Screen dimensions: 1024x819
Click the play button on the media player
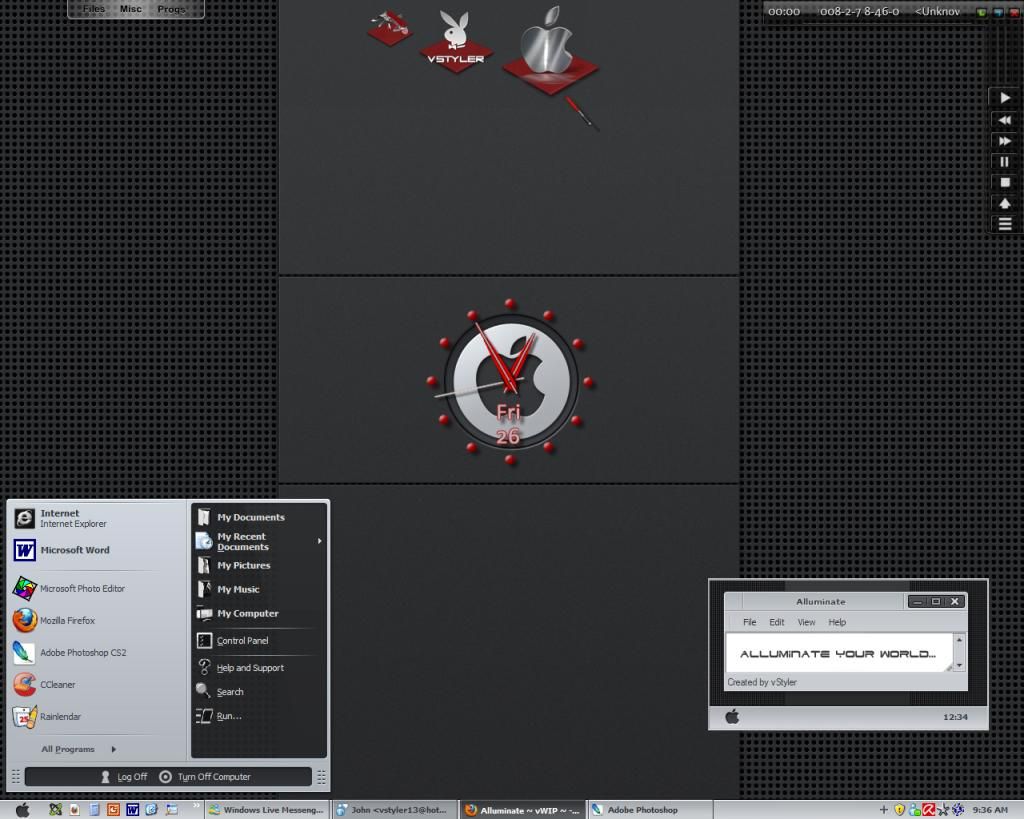pos(1005,98)
